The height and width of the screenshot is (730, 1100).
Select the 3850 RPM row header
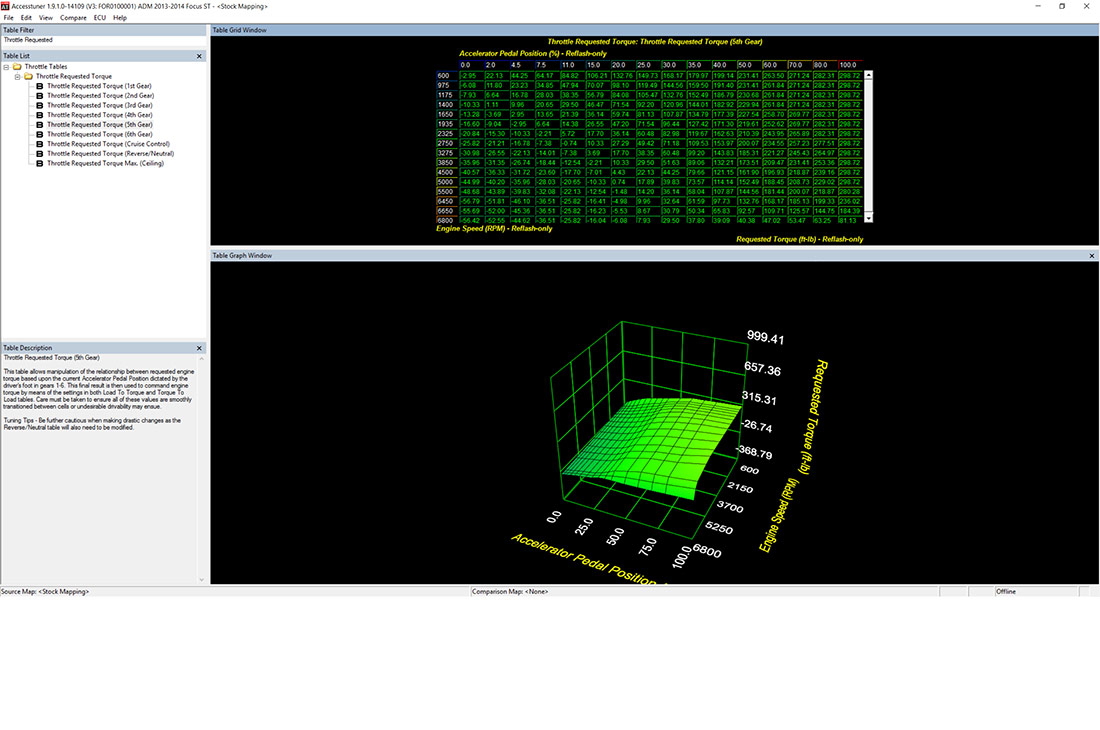447,163
